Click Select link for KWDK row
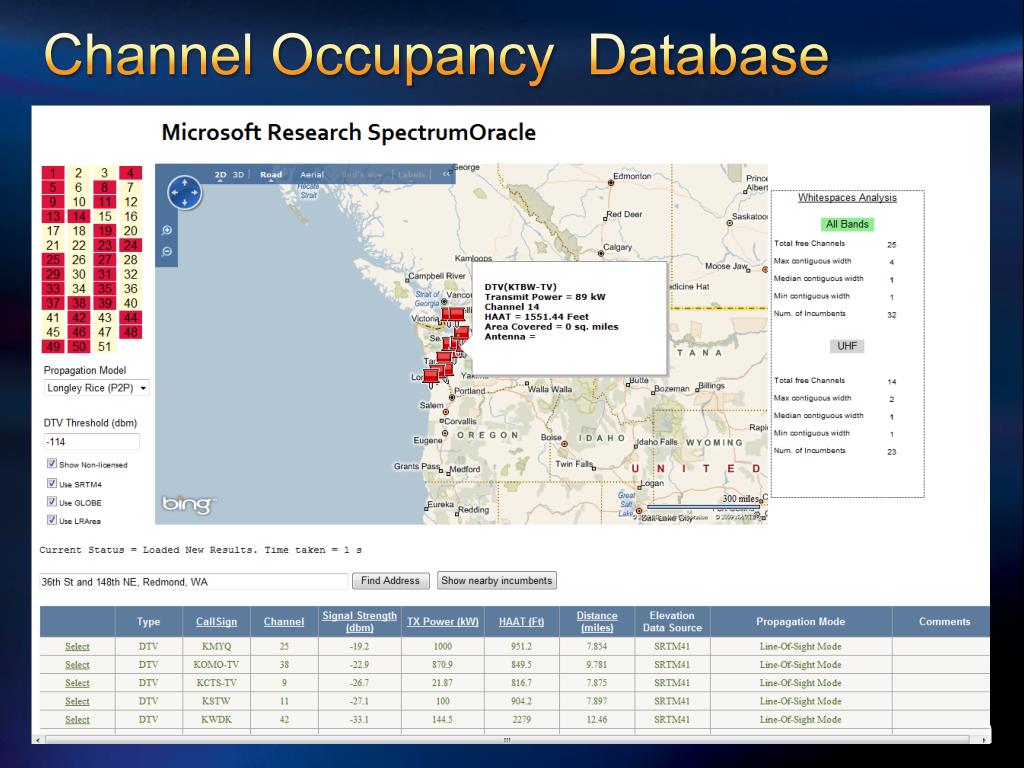The width and height of the screenshot is (1024, 768). 77,720
